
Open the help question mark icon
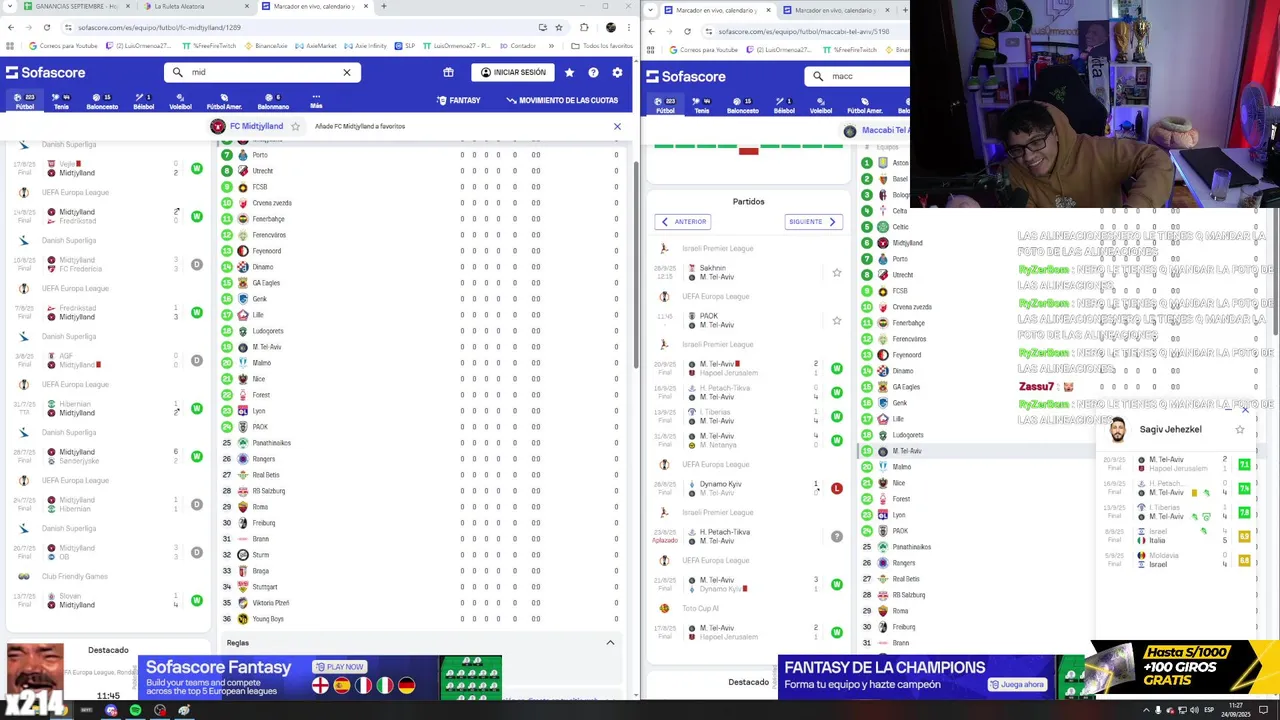click(x=593, y=72)
